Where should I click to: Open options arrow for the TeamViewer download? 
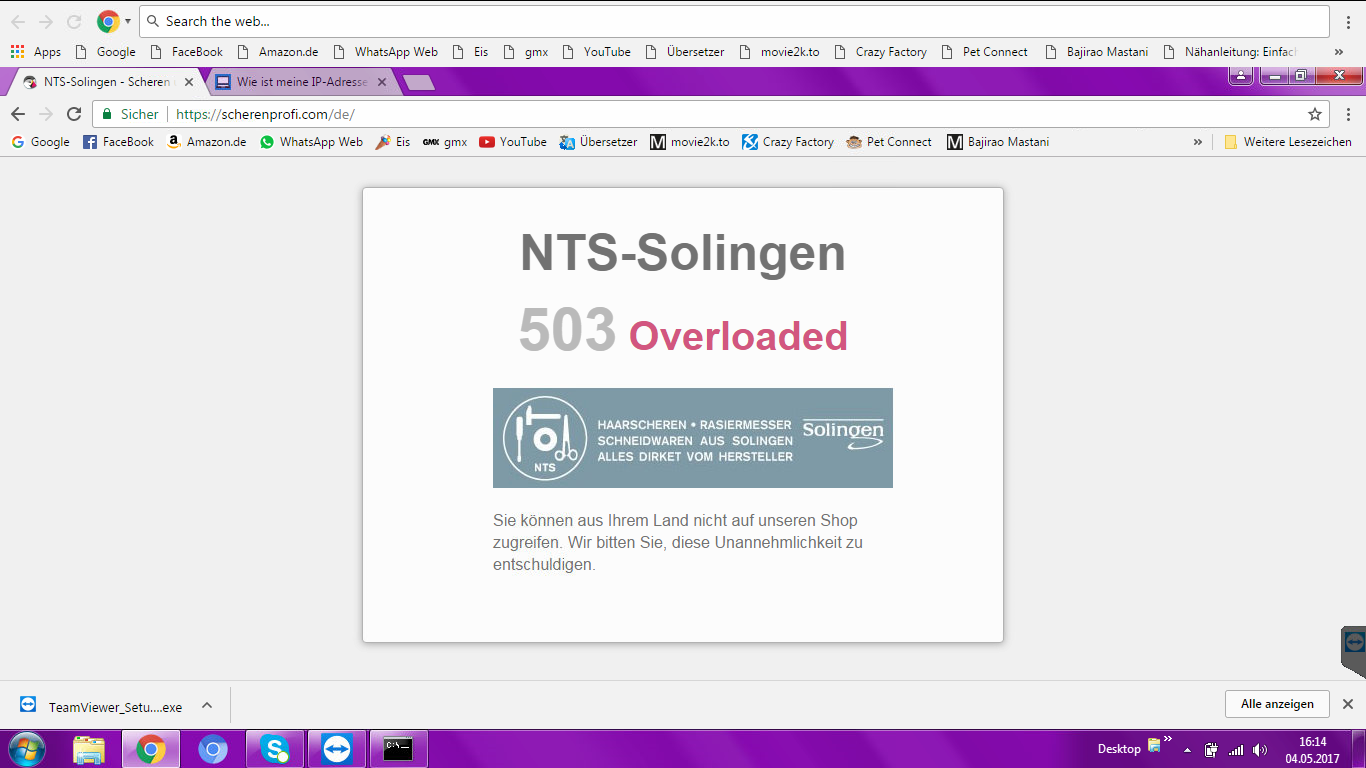point(207,705)
